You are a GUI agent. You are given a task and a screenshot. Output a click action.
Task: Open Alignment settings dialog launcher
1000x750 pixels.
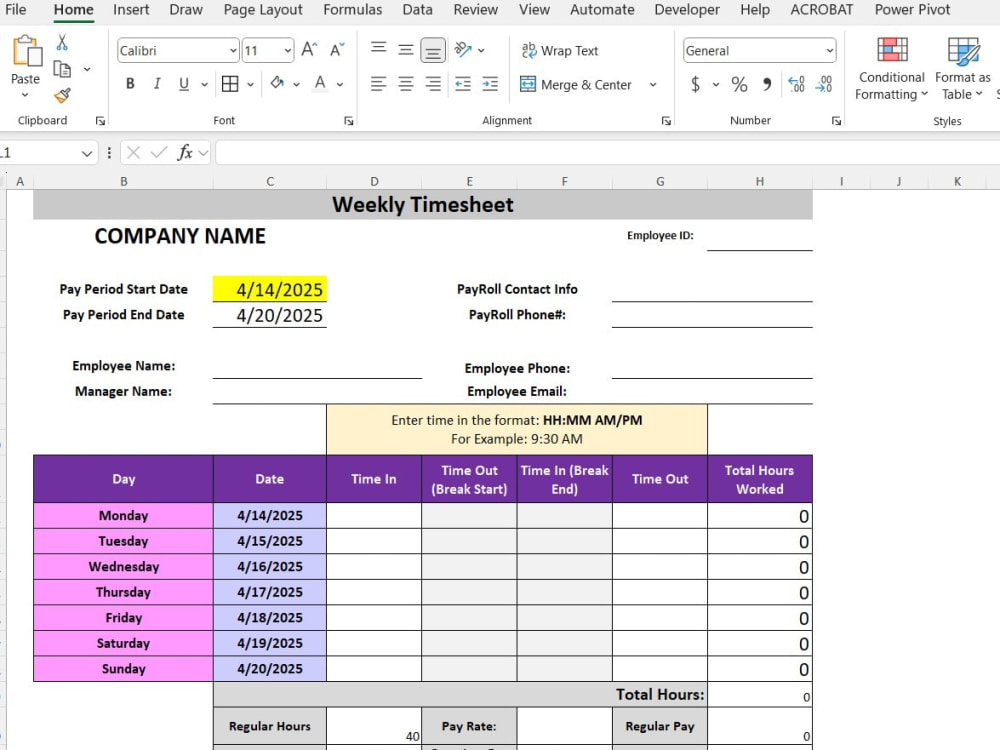(x=666, y=121)
